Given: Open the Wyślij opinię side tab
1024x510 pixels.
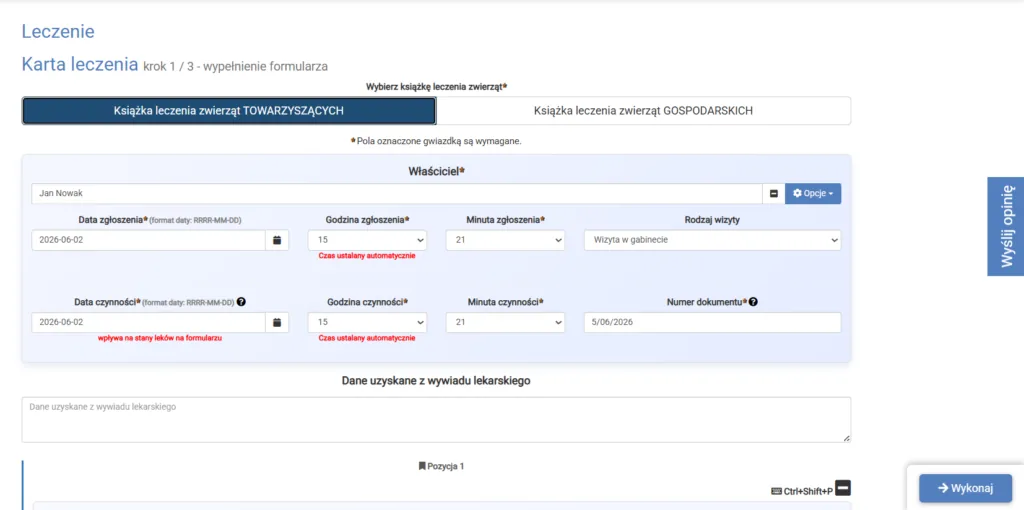Looking at the screenshot, I should [1006, 227].
